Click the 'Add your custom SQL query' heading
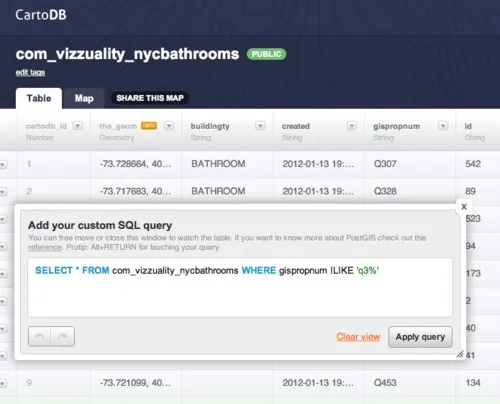500x404 pixels. coord(100,226)
